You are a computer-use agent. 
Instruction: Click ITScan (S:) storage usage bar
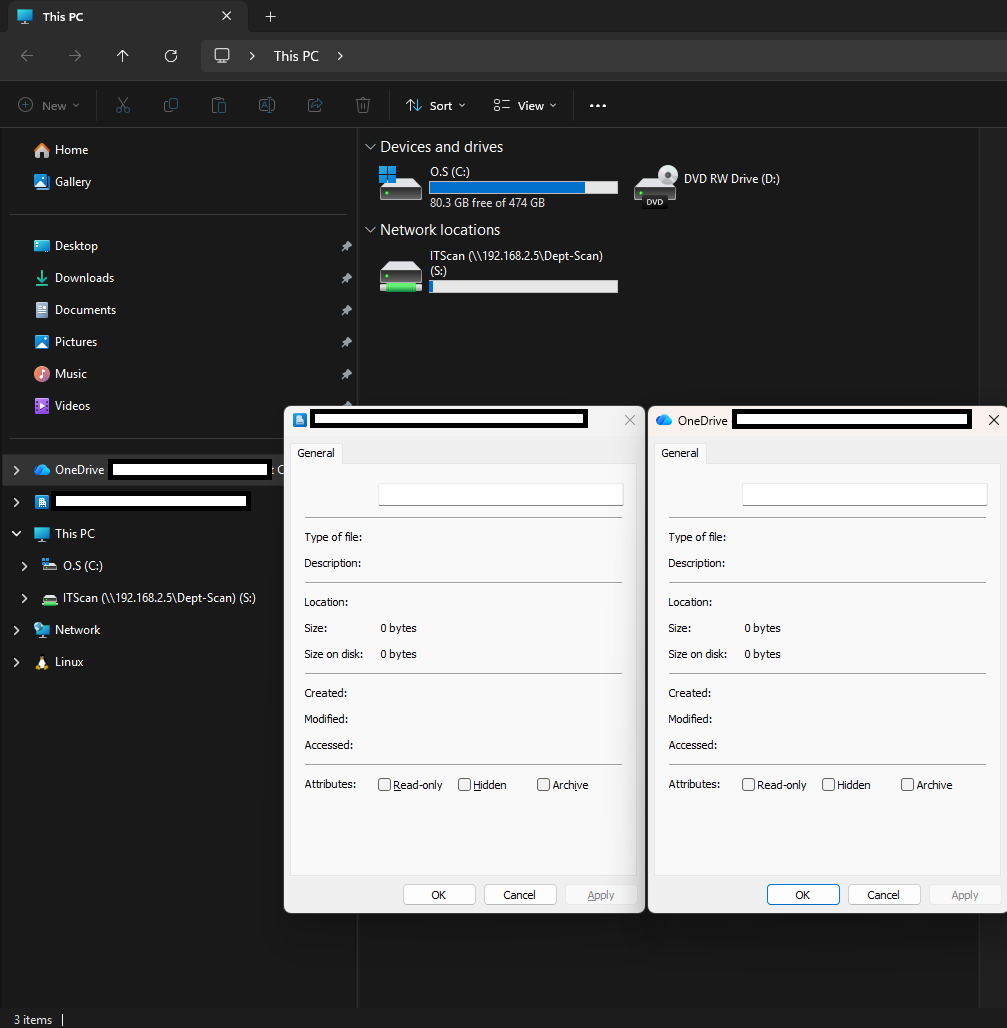(x=523, y=287)
